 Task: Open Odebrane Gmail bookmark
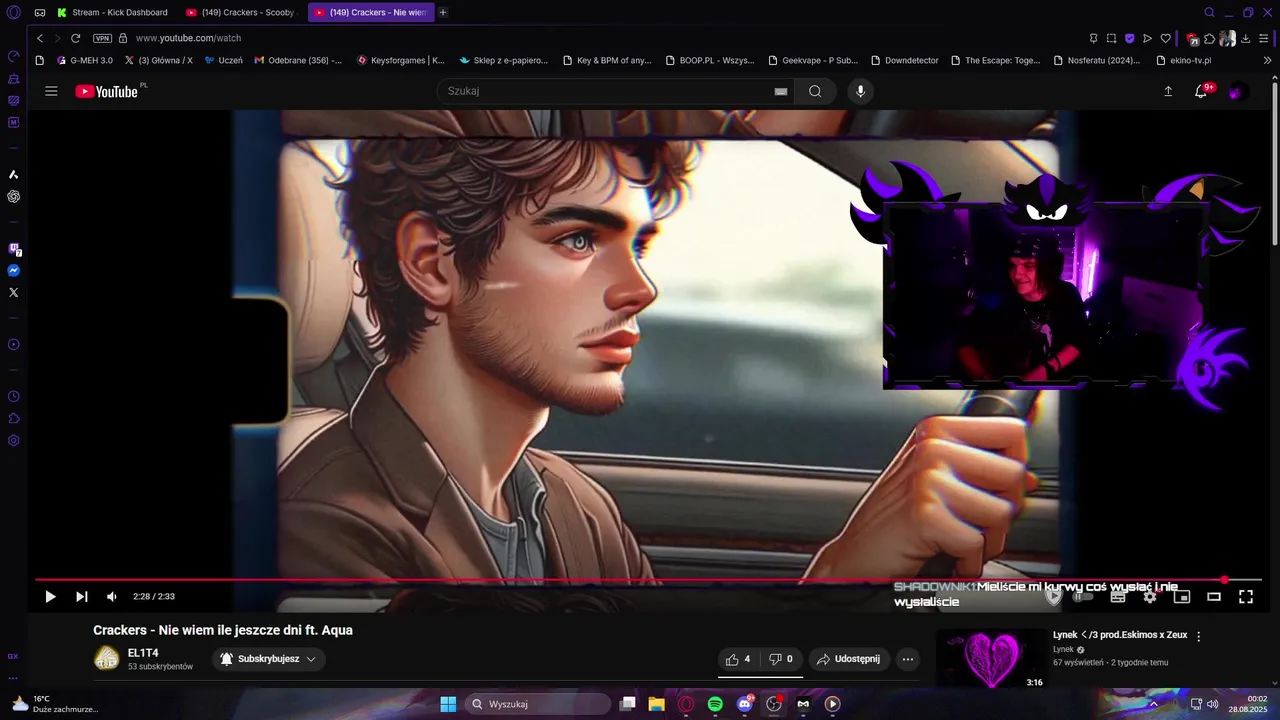coord(298,60)
